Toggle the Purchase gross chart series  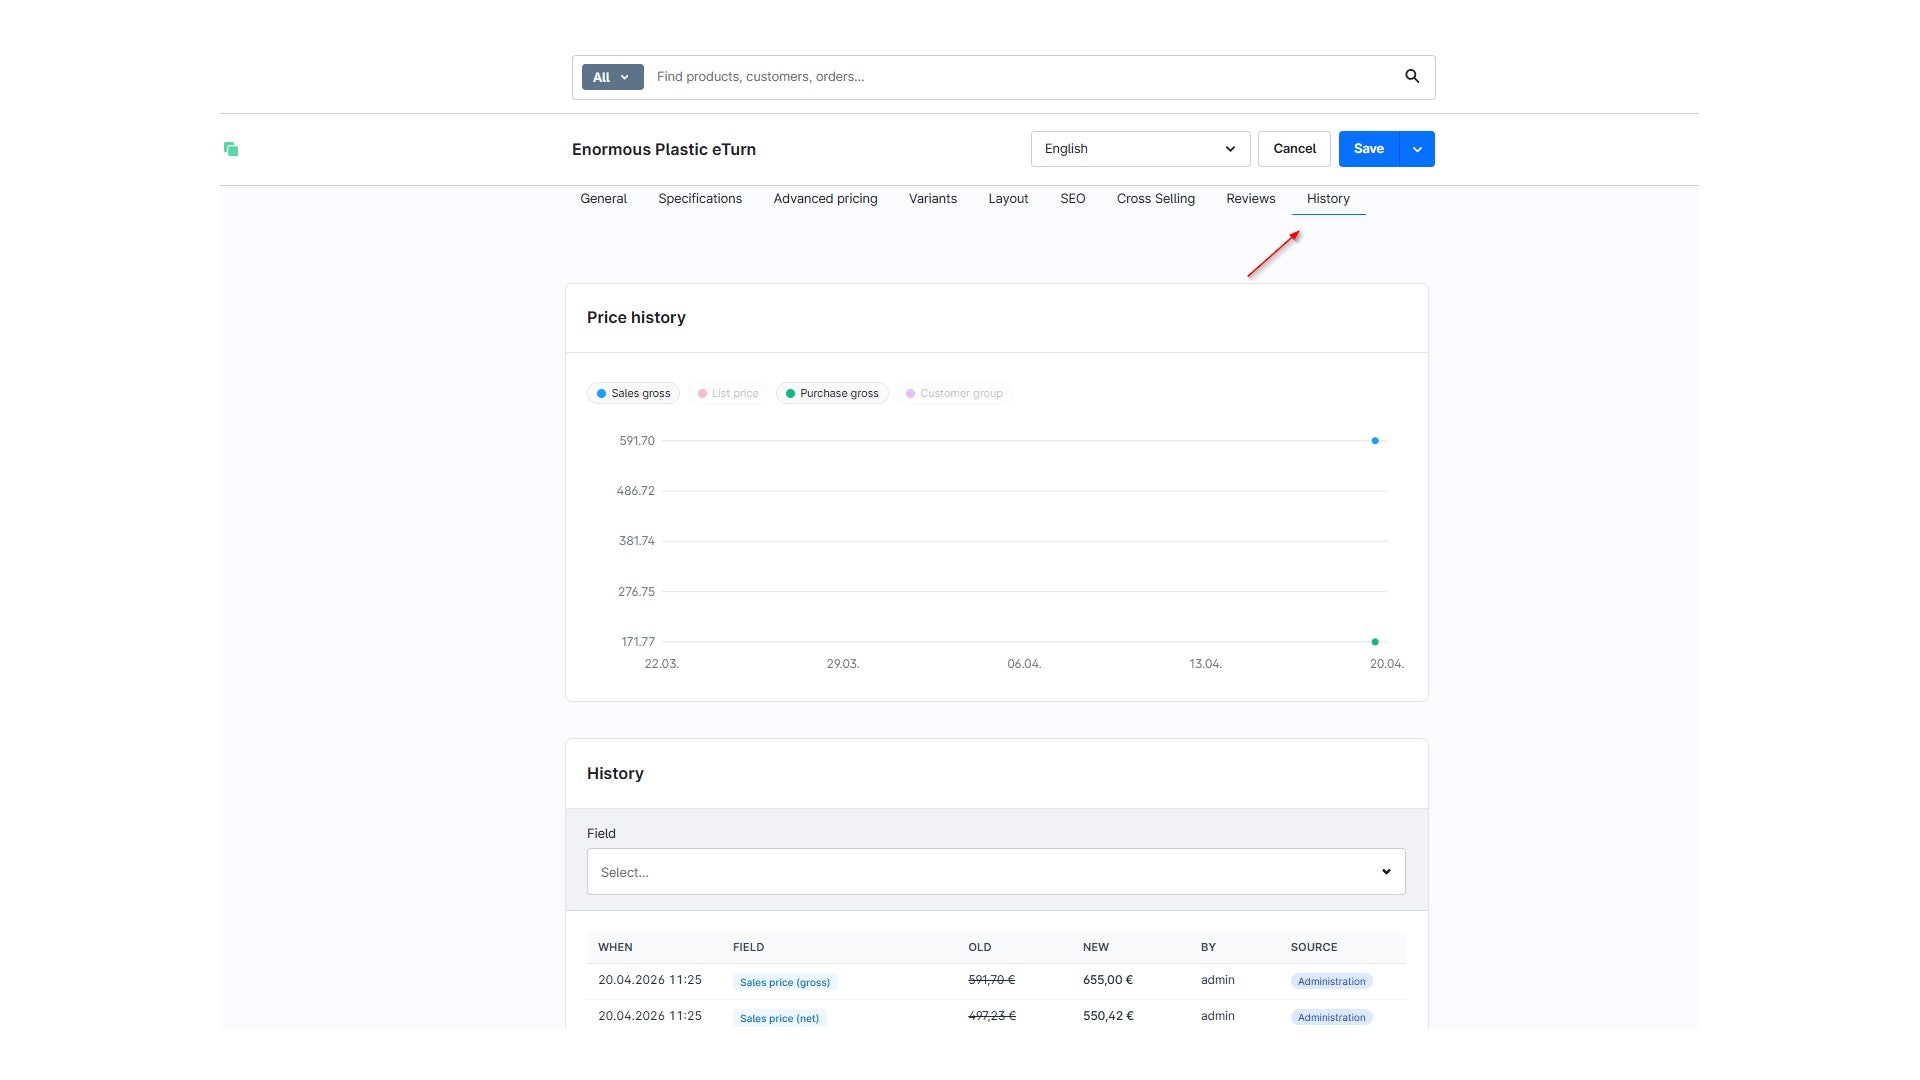point(832,393)
